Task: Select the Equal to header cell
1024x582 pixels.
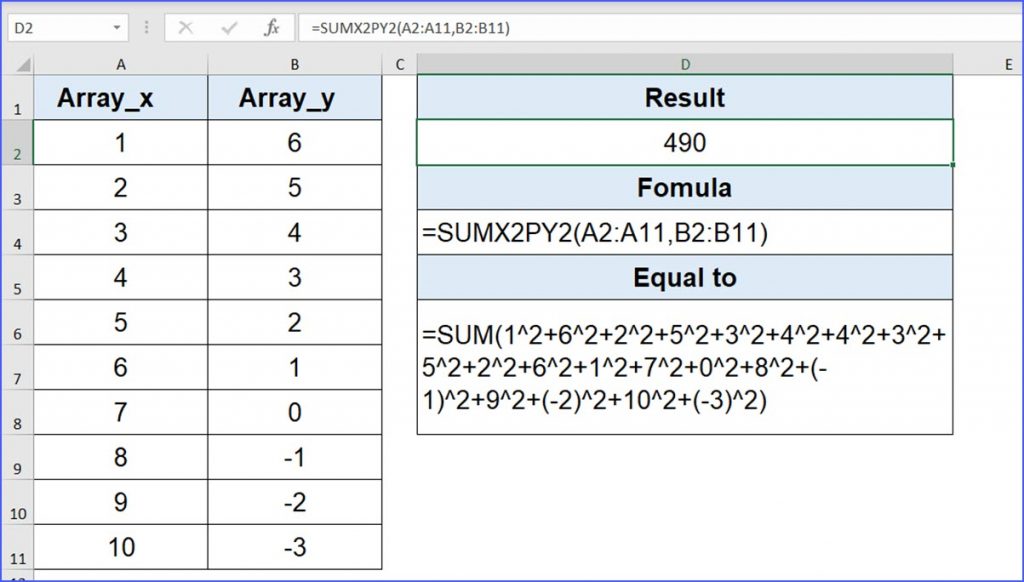Action: (684, 277)
